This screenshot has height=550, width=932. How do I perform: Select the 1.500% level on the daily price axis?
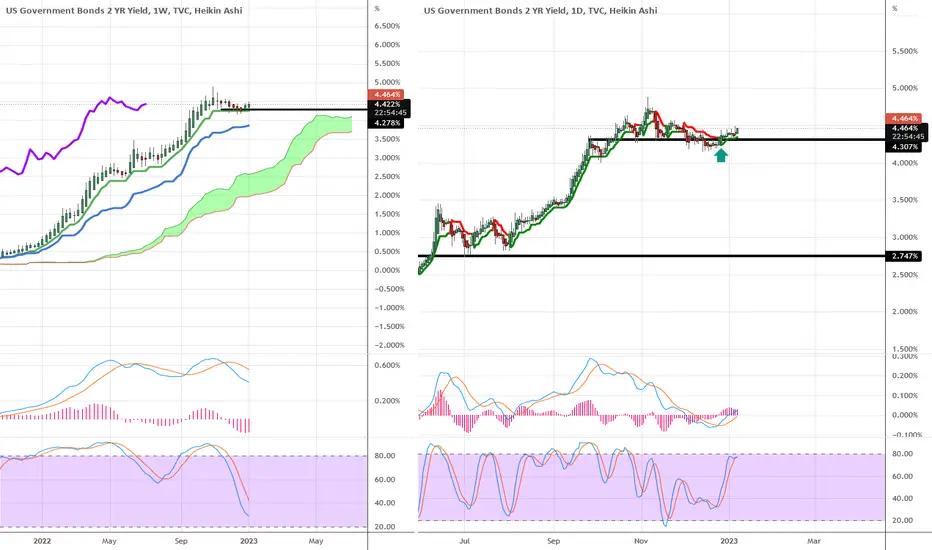905,349
